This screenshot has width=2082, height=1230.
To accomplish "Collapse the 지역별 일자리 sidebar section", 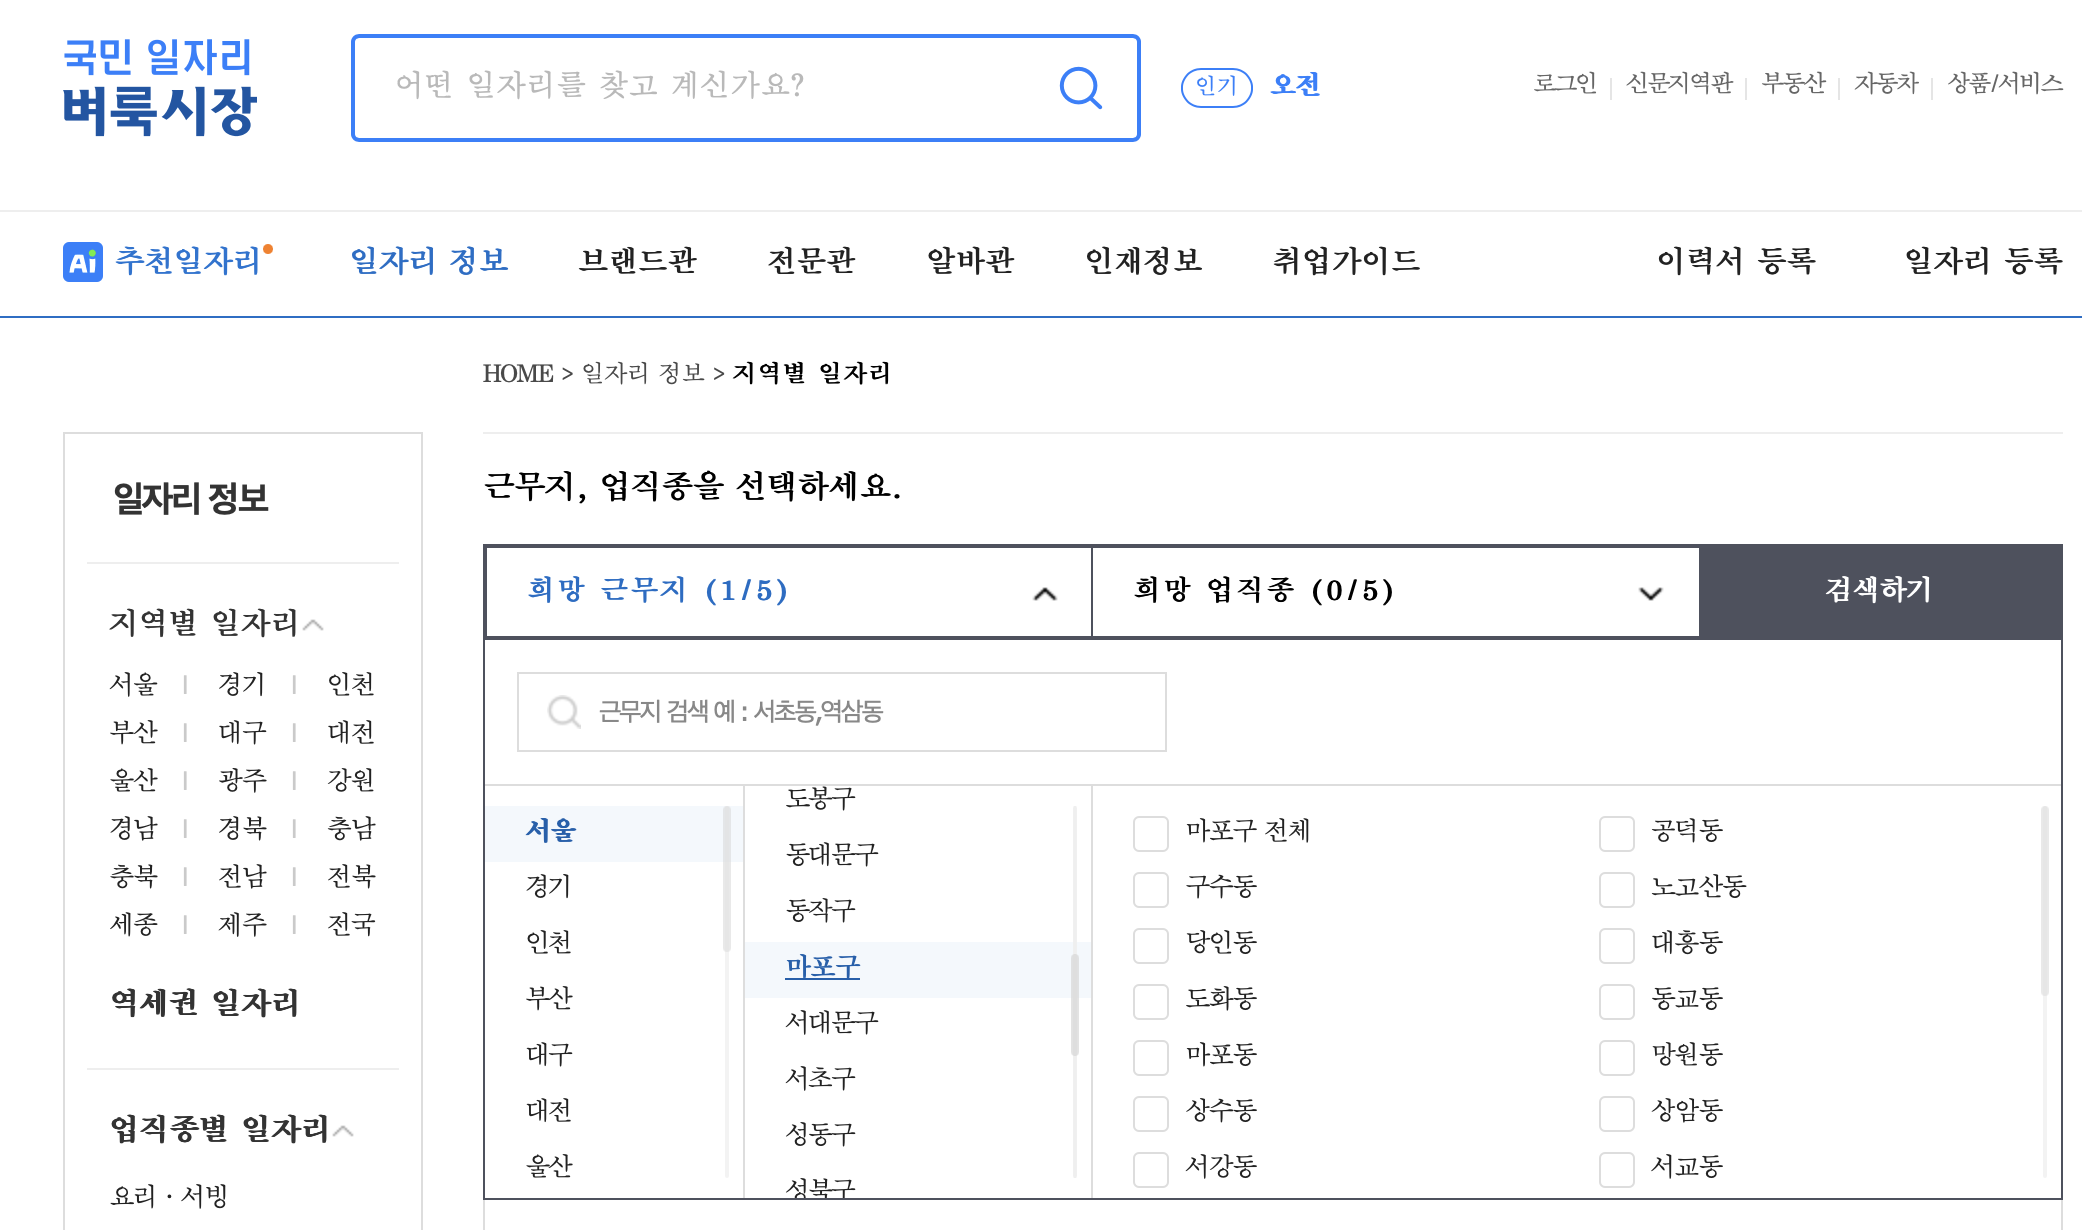I will (x=314, y=626).
